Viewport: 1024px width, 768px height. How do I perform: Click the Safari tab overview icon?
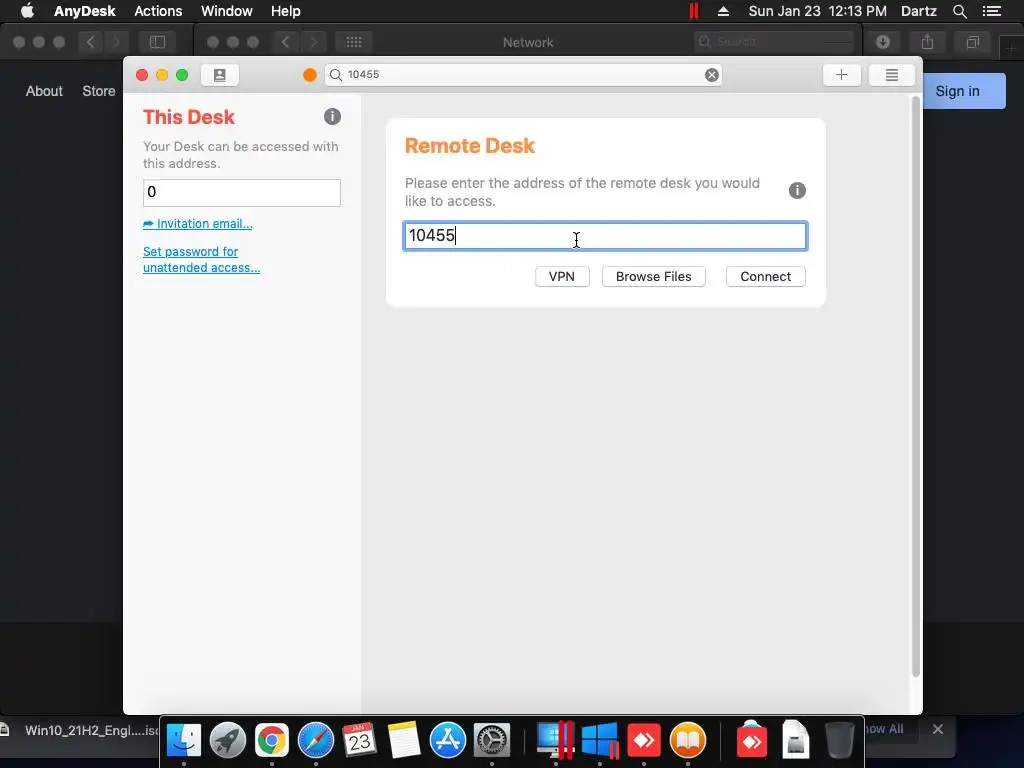pyautogui.click(x=972, y=42)
